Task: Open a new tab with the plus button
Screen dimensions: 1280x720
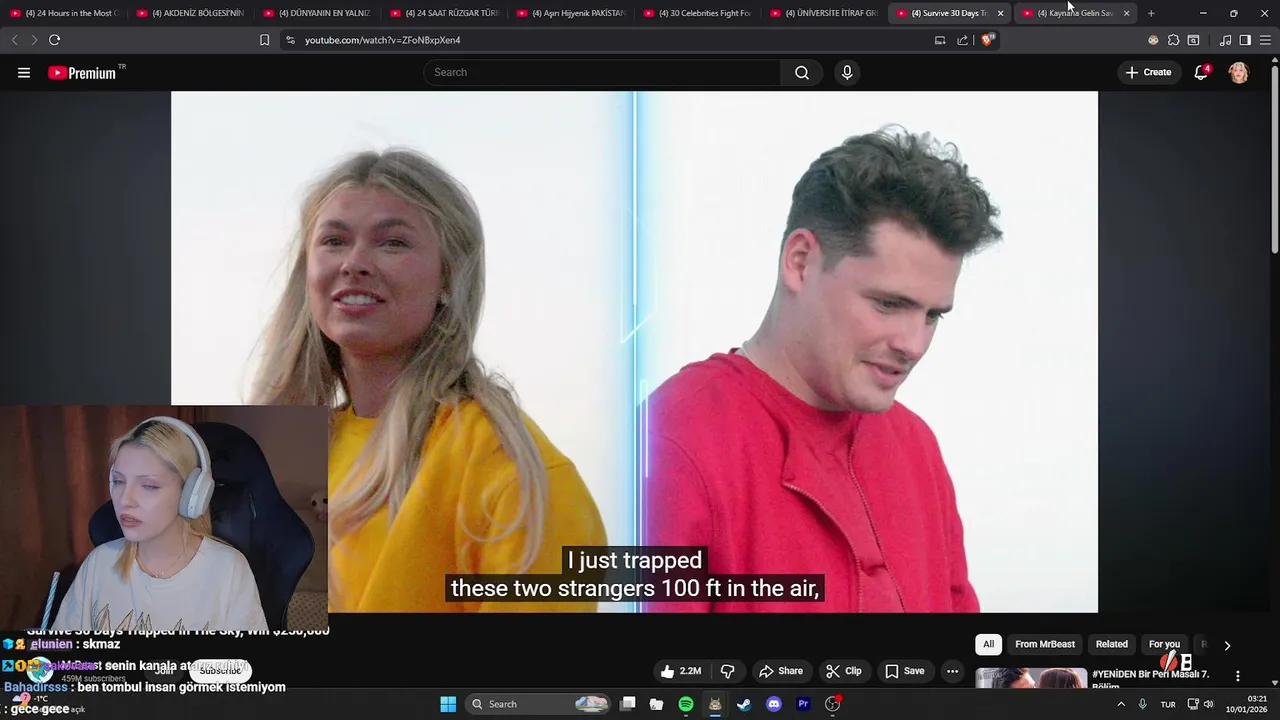Action: pos(1151,13)
